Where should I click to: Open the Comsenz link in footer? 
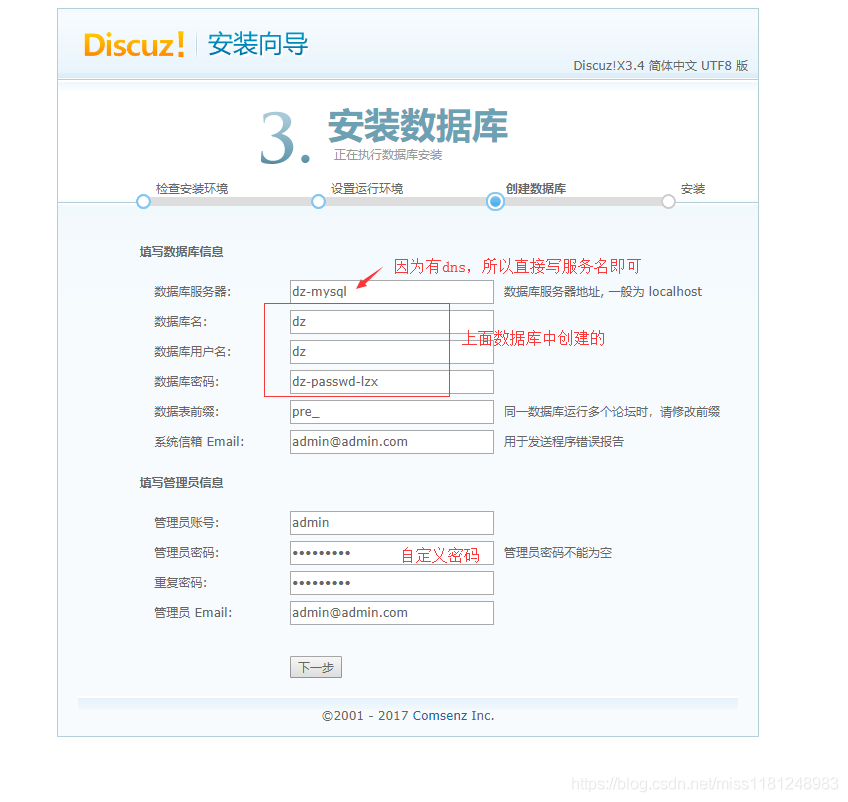click(x=440, y=715)
